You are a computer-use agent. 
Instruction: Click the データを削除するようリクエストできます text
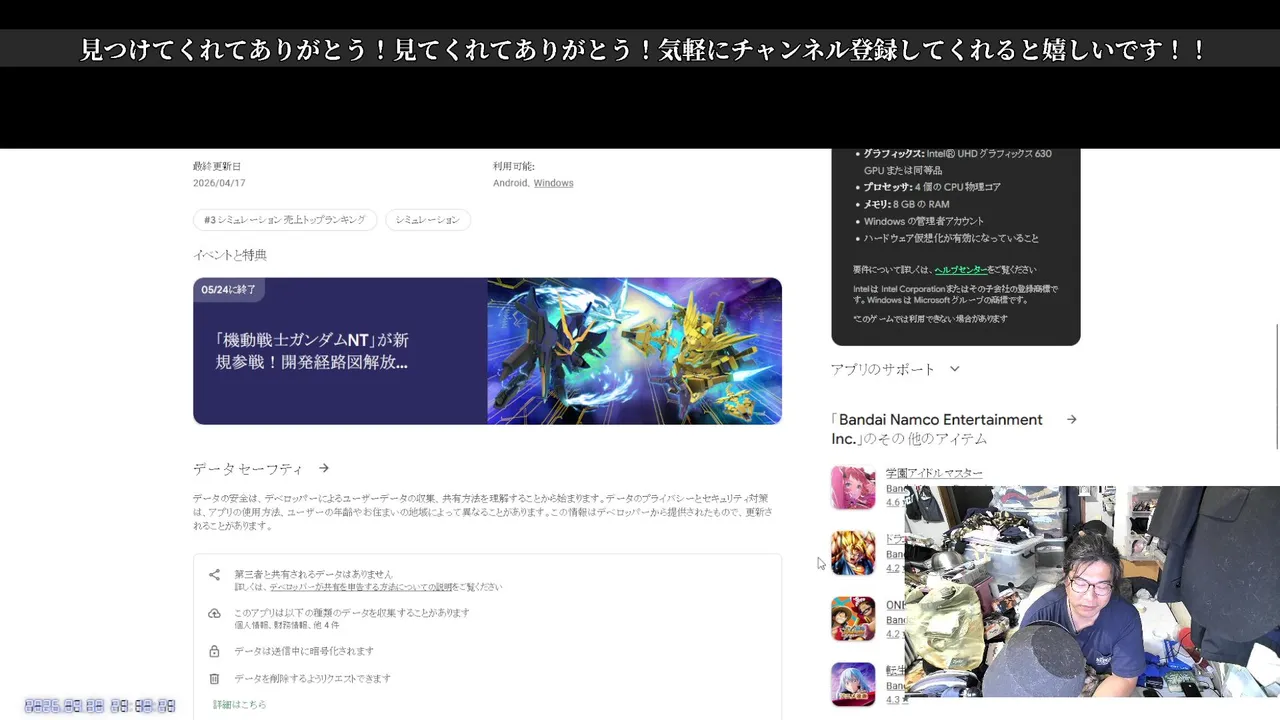tap(312, 678)
